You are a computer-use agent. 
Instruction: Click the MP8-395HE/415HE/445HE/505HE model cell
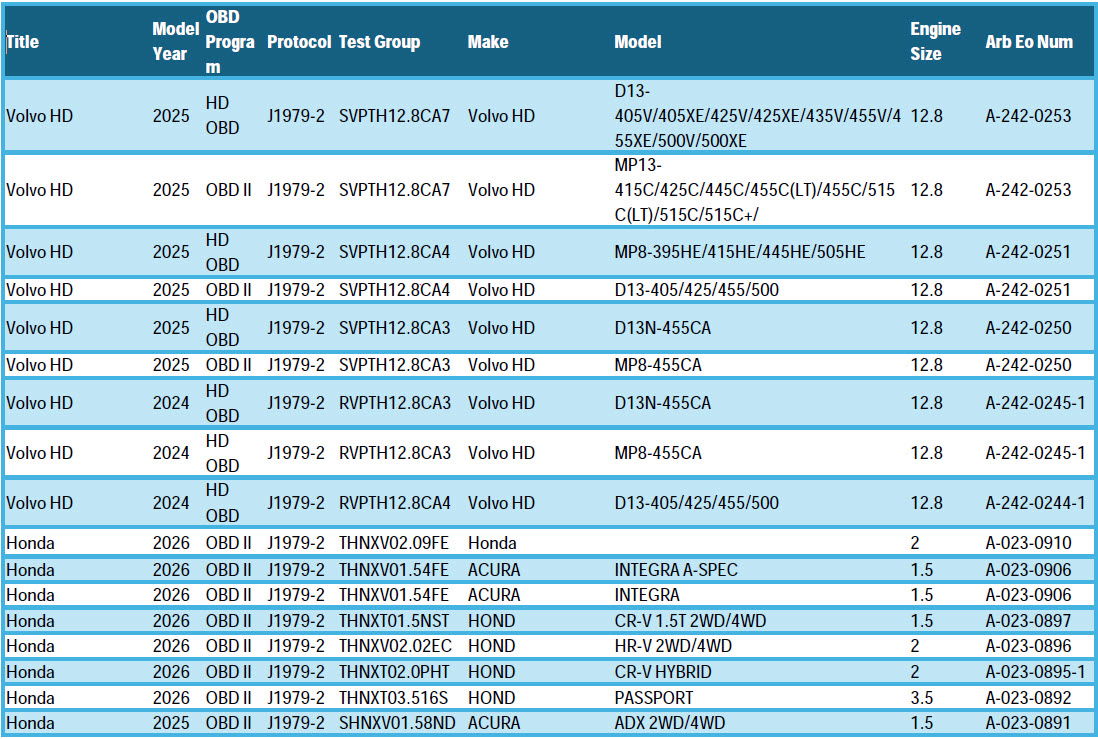(739, 252)
